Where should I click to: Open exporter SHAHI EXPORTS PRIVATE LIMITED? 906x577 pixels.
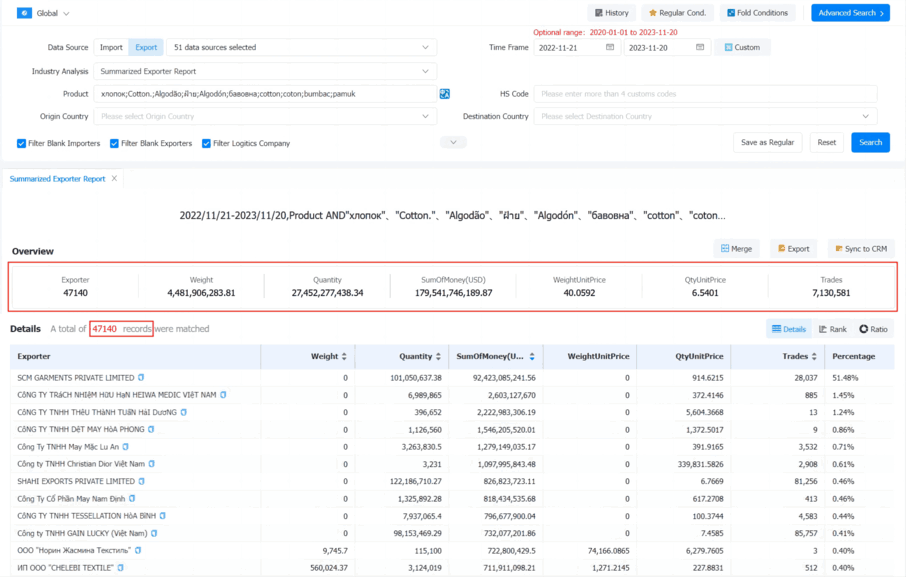click(x=76, y=481)
